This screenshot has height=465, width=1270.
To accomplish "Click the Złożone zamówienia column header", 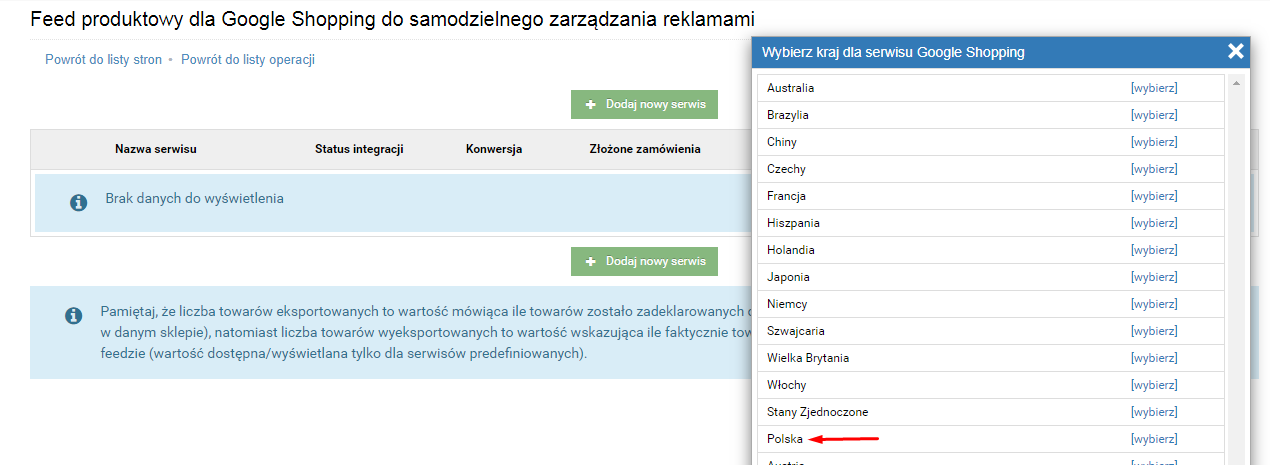I will pyautogui.click(x=645, y=149).
